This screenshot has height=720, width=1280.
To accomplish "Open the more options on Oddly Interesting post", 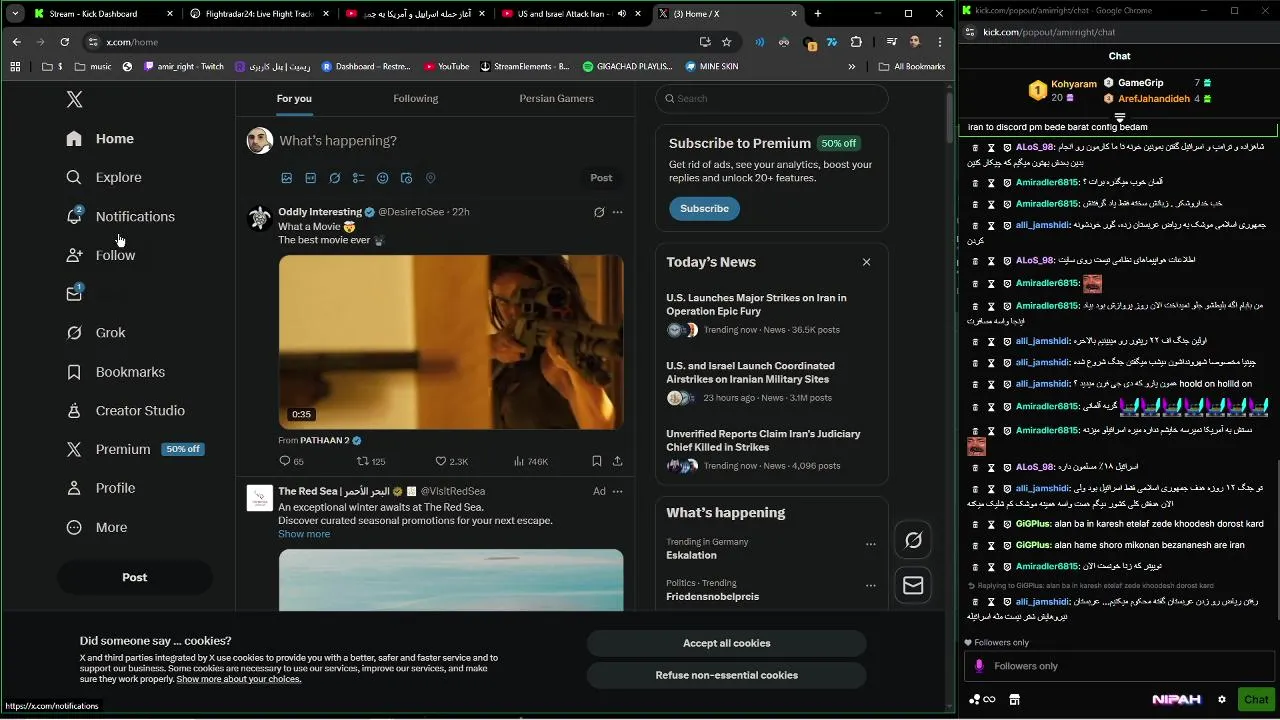I will pos(617,212).
